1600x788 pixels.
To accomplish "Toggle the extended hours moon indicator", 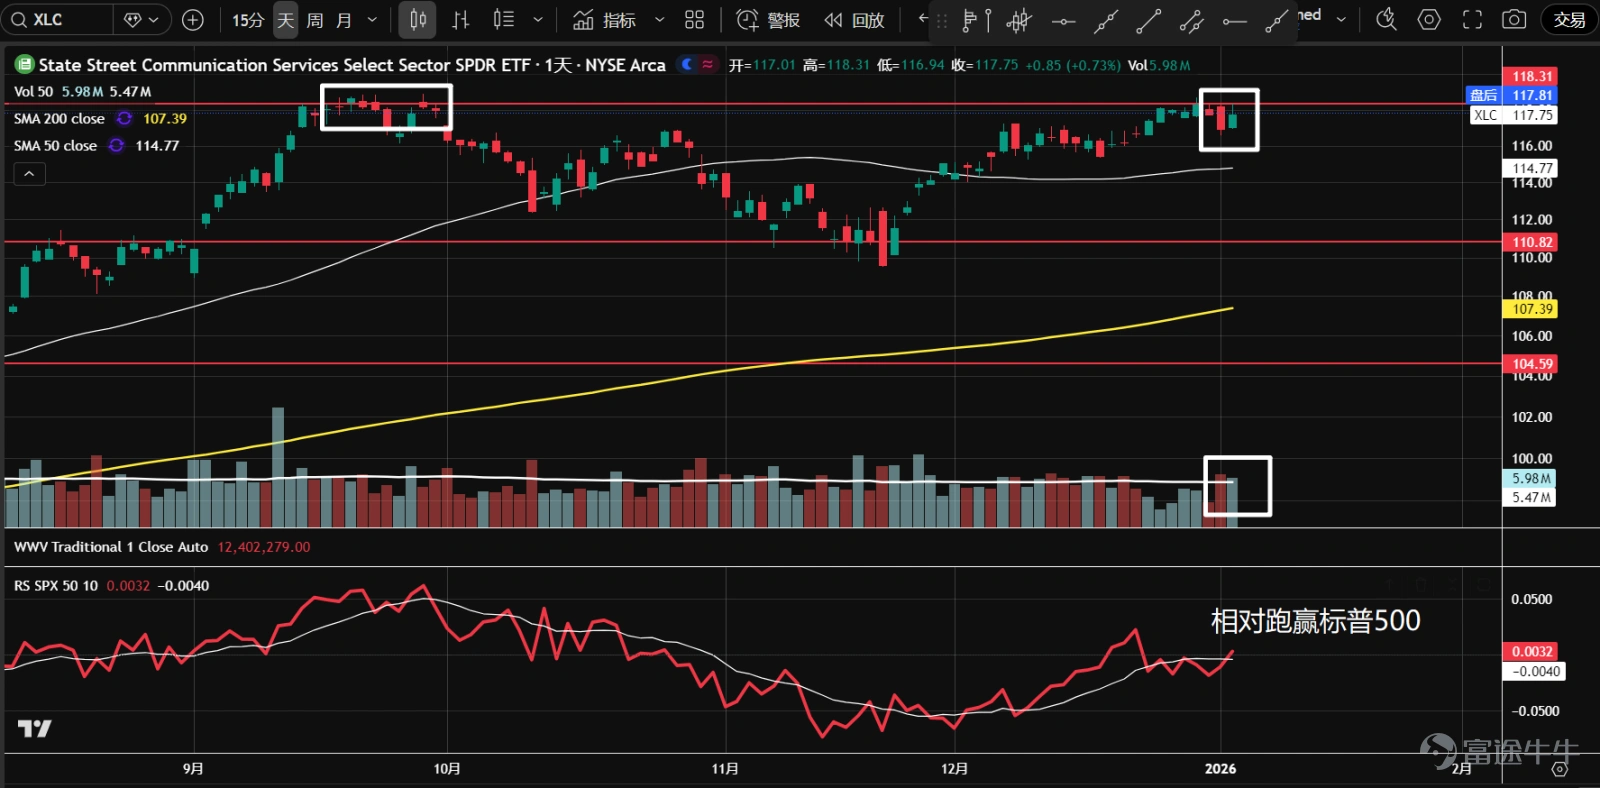I will tap(687, 64).
